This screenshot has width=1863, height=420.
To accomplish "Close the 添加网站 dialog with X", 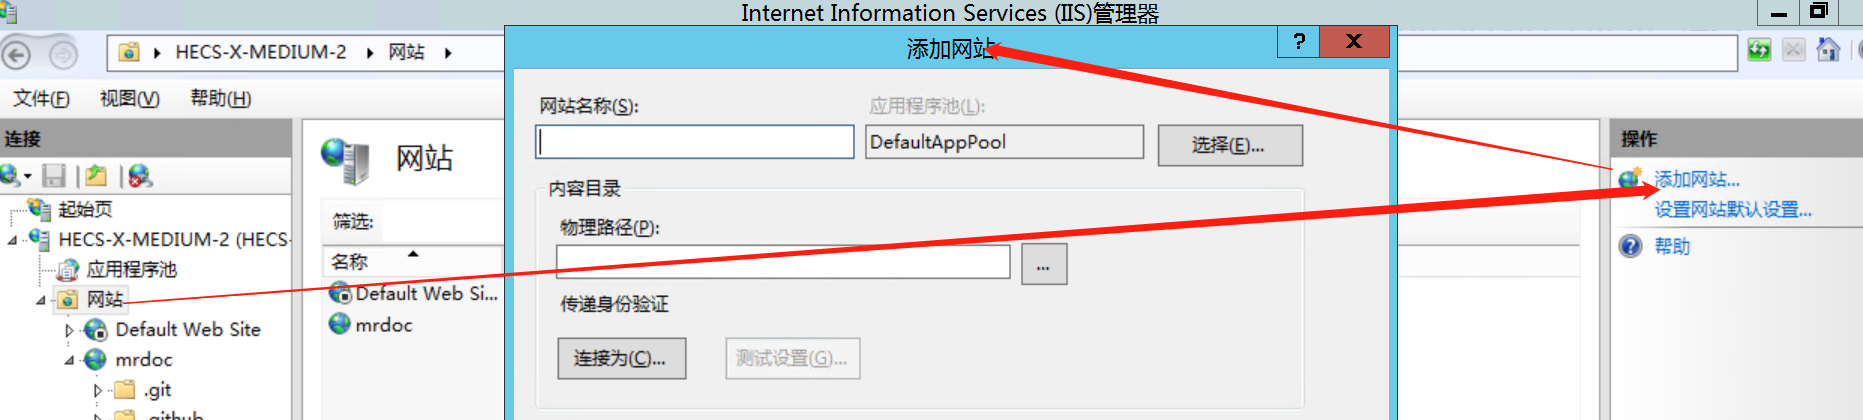I will pyautogui.click(x=1354, y=42).
